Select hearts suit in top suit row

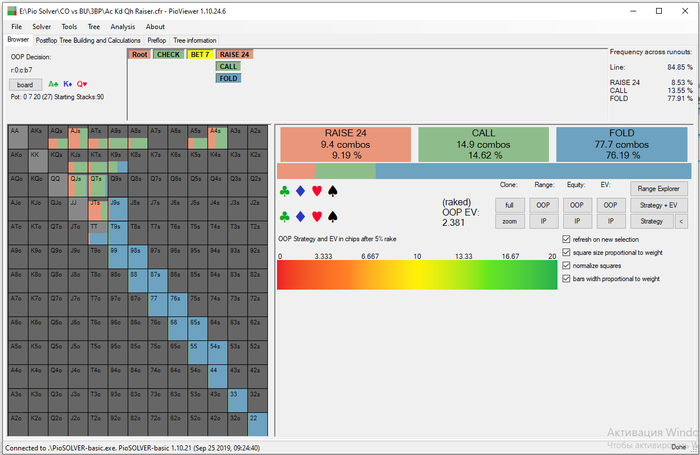tap(317, 192)
